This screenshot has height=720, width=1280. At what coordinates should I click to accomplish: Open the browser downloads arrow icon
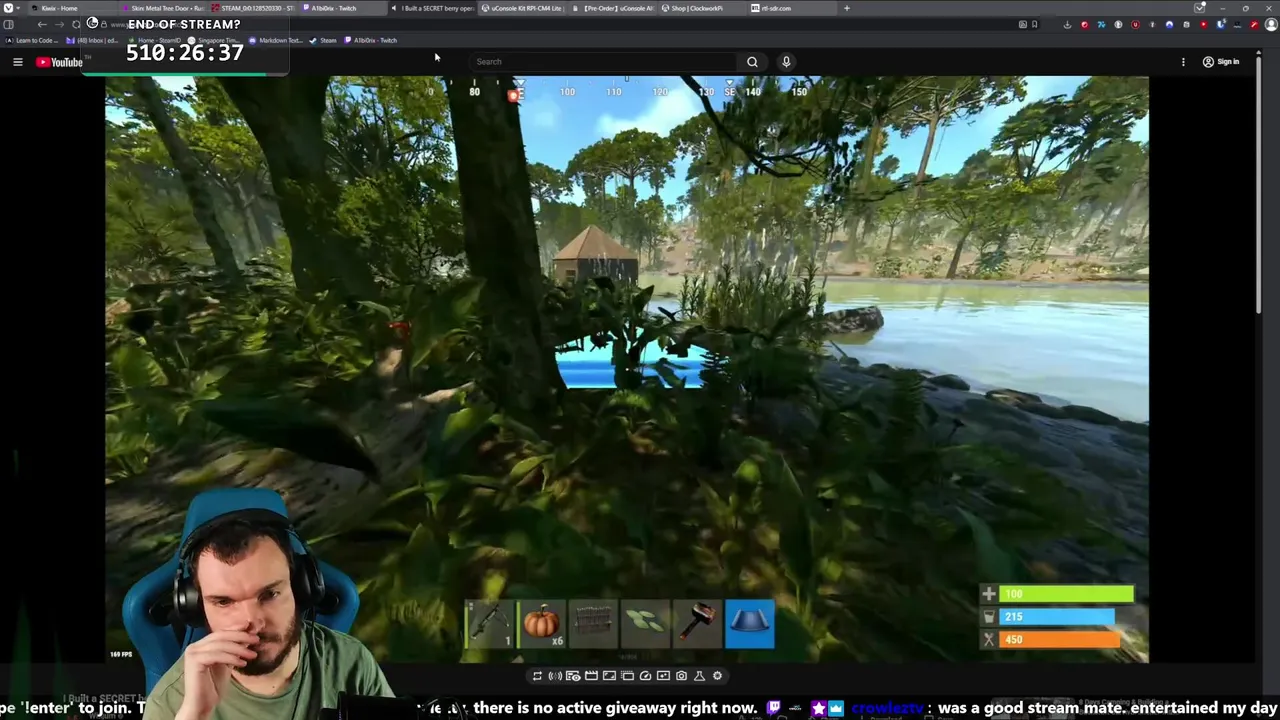(x=1067, y=24)
